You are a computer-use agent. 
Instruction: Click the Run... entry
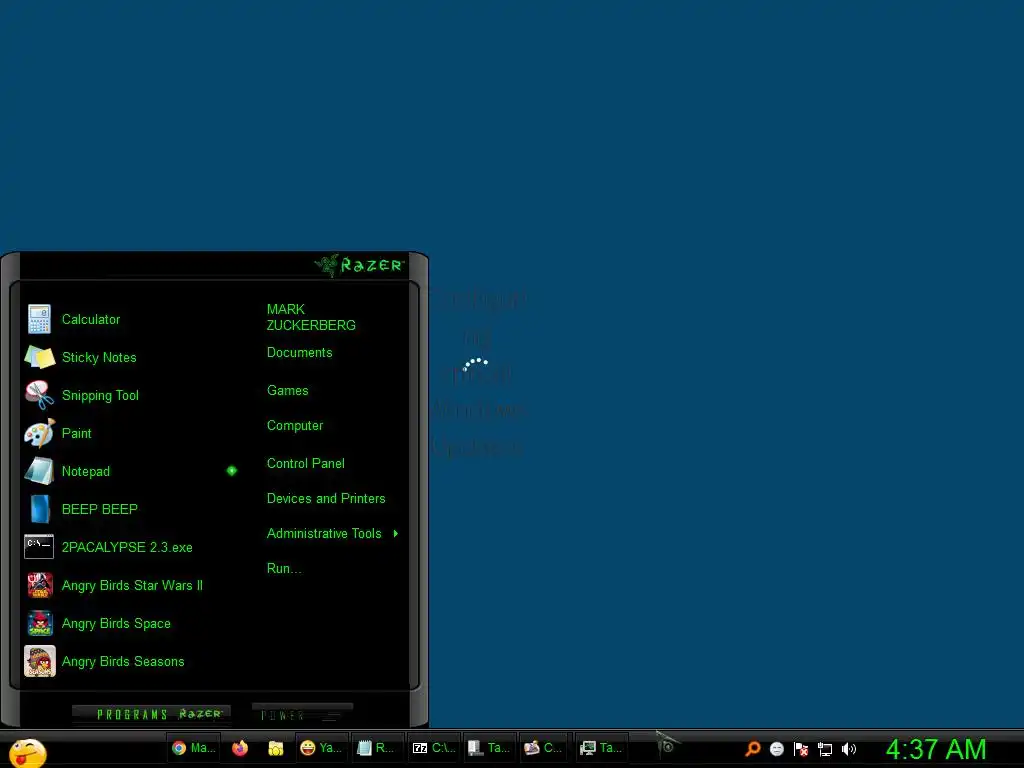point(284,569)
